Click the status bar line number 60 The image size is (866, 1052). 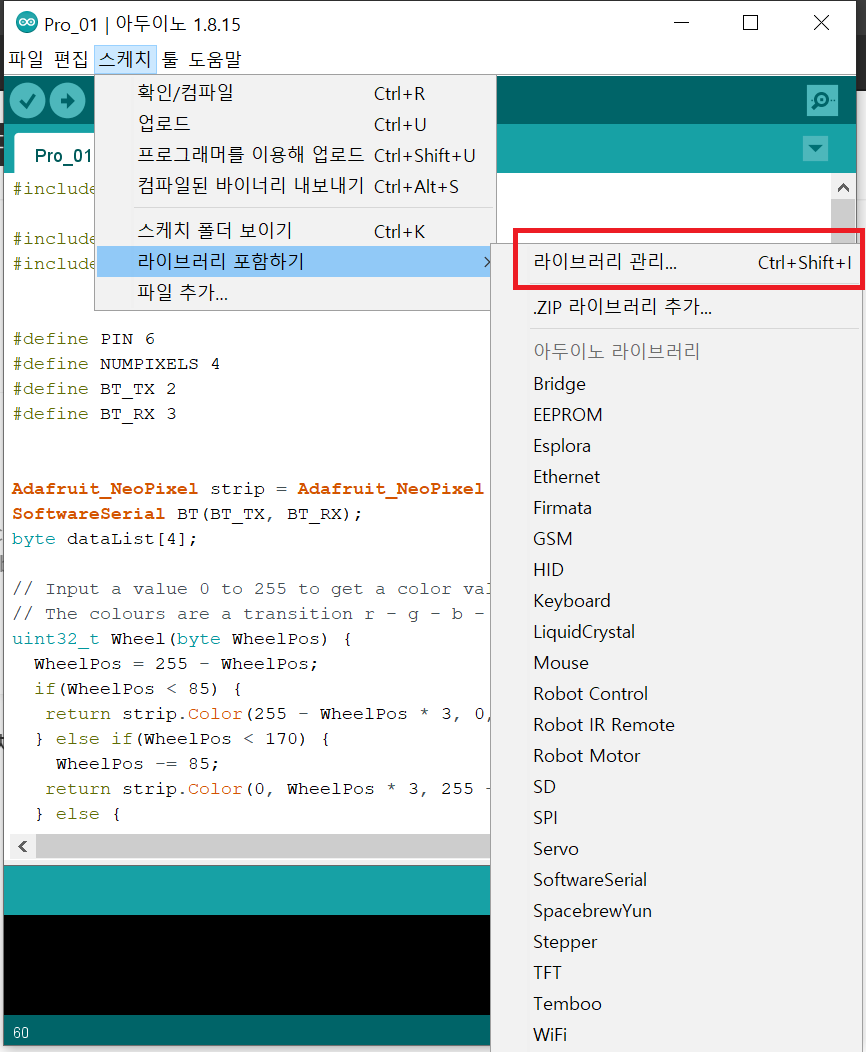pyautogui.click(x=21, y=1033)
